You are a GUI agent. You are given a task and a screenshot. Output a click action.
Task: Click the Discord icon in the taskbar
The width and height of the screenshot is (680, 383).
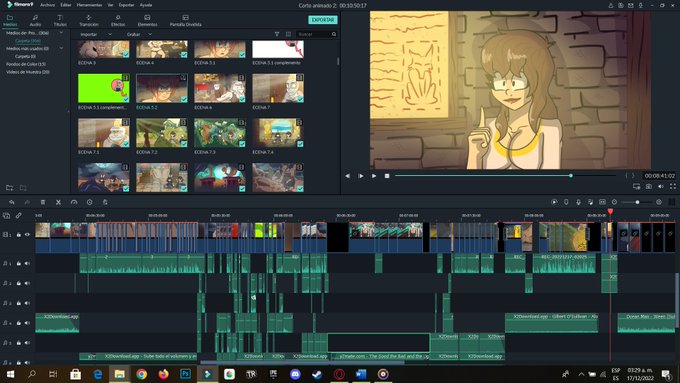point(295,374)
